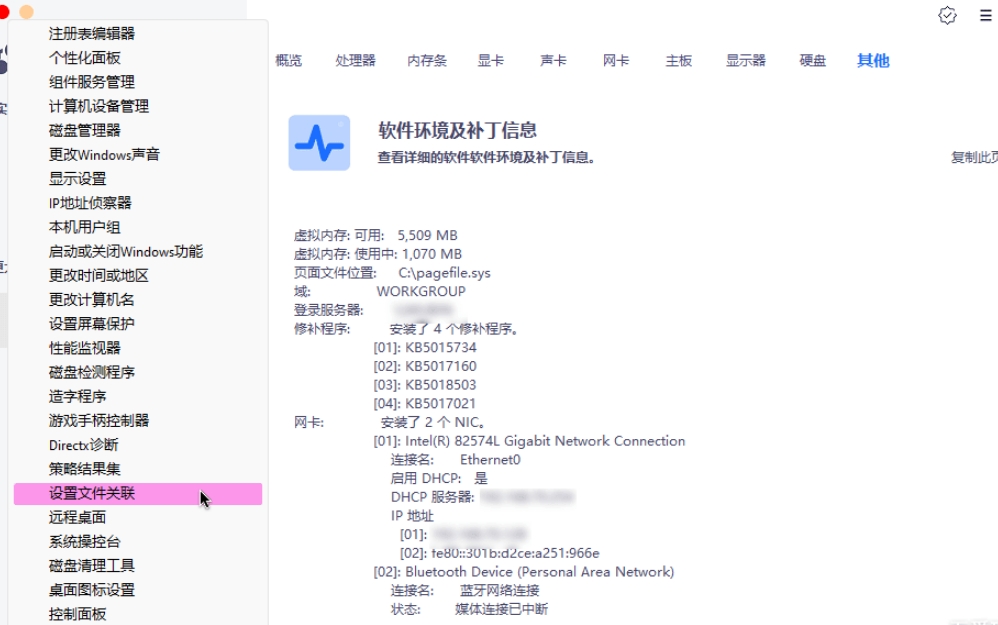Open the hamburger menu in the top-right corner

[x=984, y=16]
